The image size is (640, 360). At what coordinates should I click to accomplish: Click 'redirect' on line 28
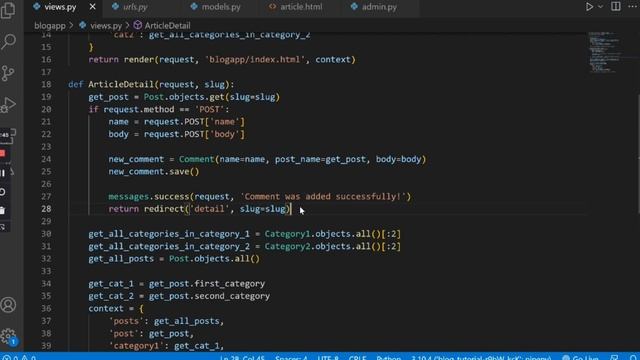click(164, 209)
